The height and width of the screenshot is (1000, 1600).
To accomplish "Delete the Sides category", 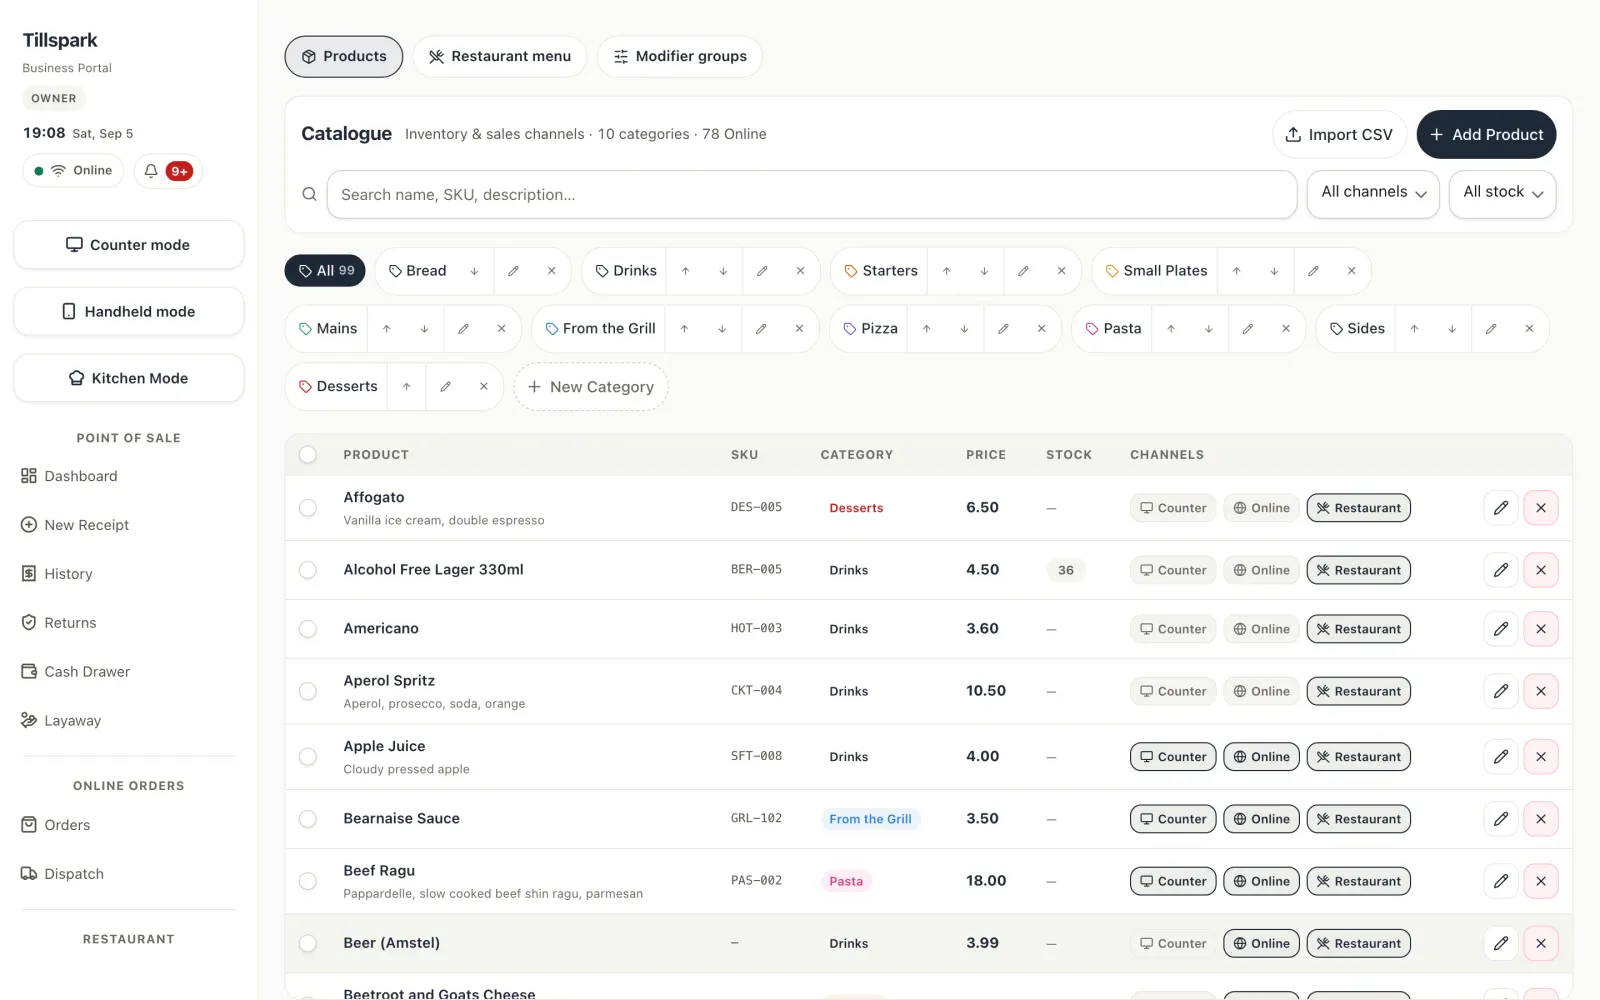I will click(1529, 329).
